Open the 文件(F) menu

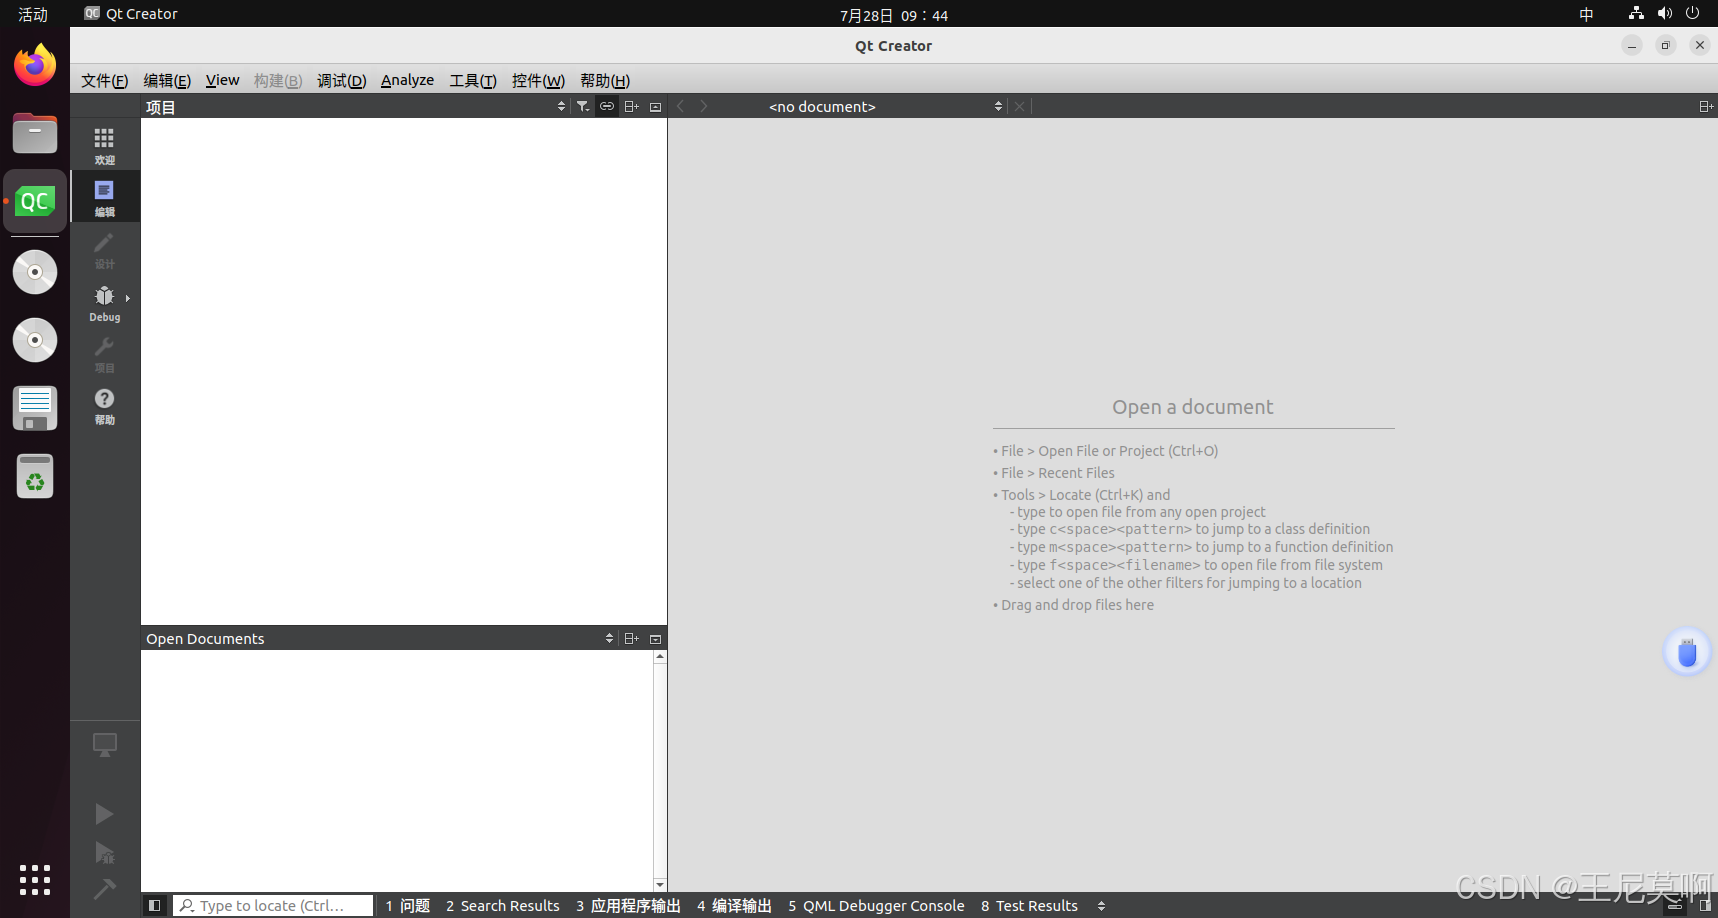click(104, 80)
